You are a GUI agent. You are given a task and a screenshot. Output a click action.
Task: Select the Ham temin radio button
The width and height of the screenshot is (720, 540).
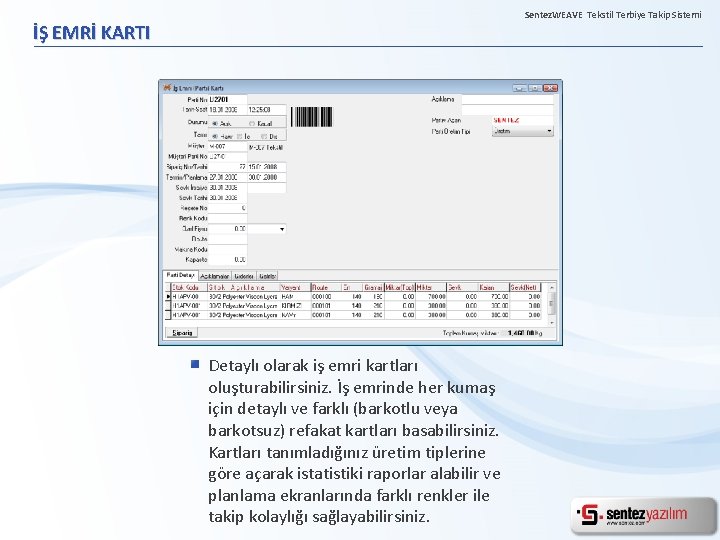click(x=215, y=136)
